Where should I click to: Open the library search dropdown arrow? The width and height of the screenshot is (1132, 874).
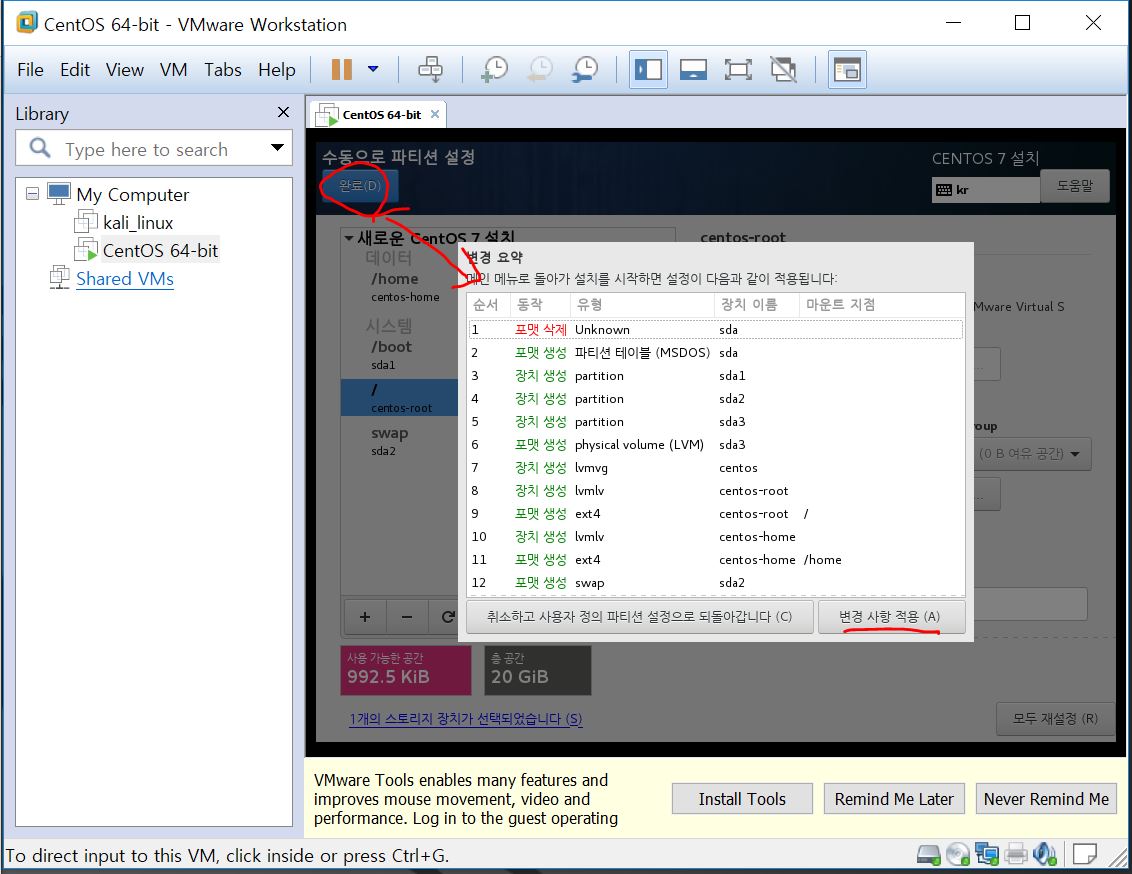coord(277,147)
